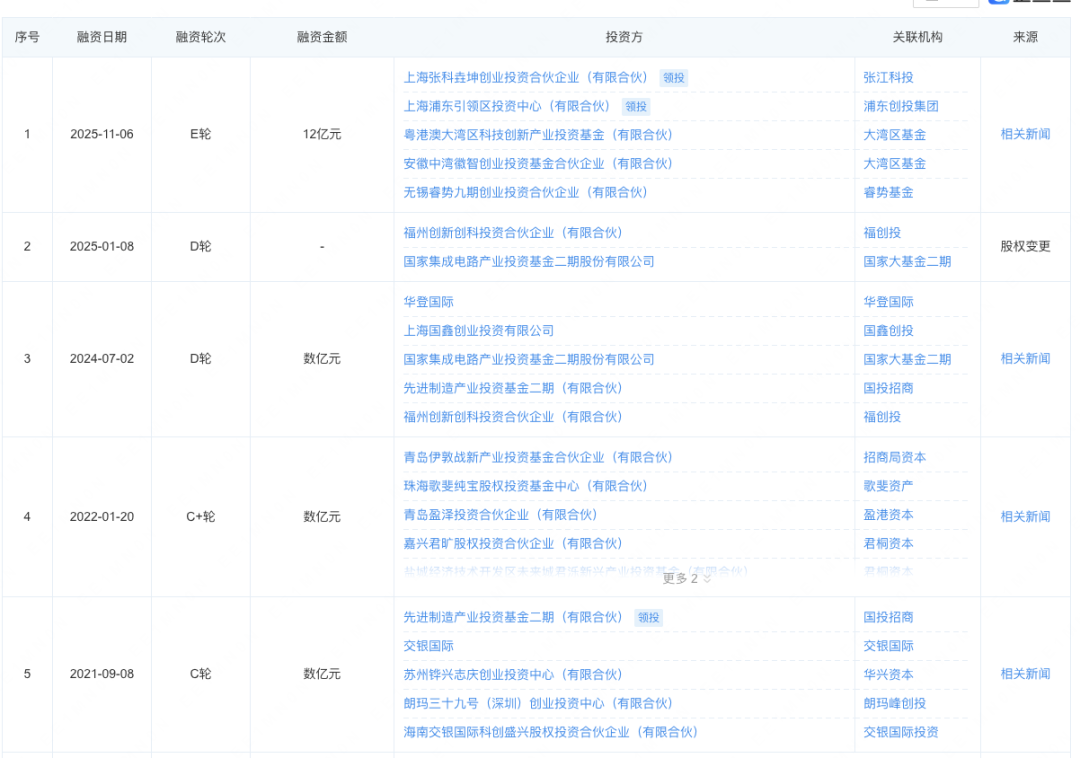Select the date 2022-01-20
This screenshot has width=1080, height=758.
(102, 516)
